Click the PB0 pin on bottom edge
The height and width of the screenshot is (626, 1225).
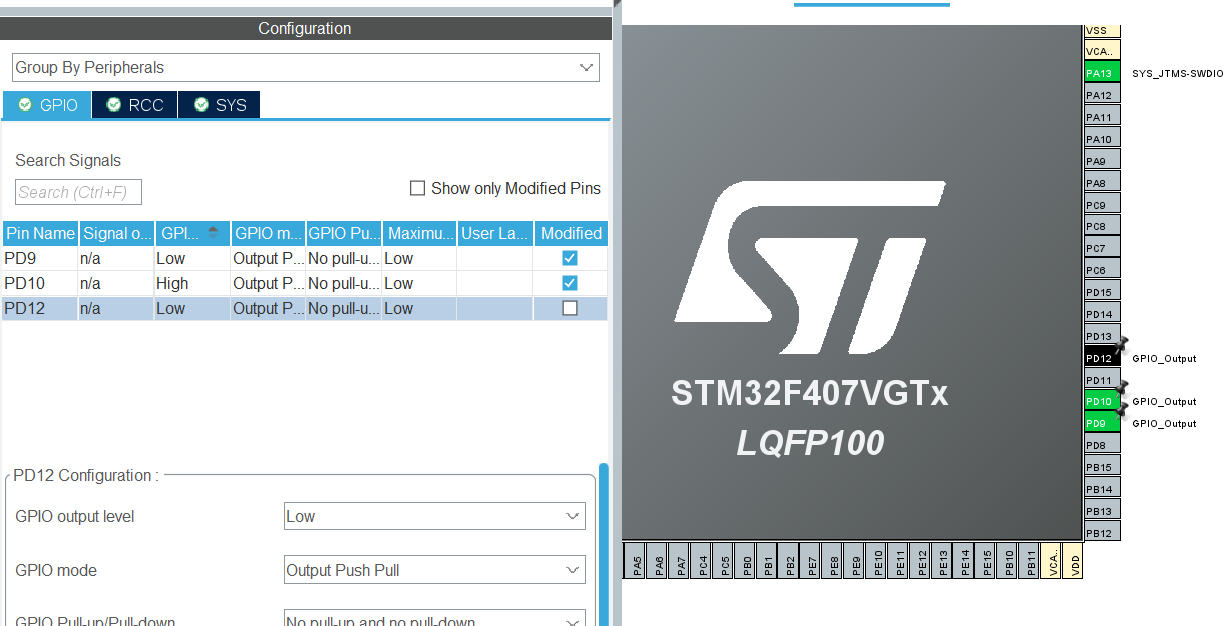coord(746,560)
